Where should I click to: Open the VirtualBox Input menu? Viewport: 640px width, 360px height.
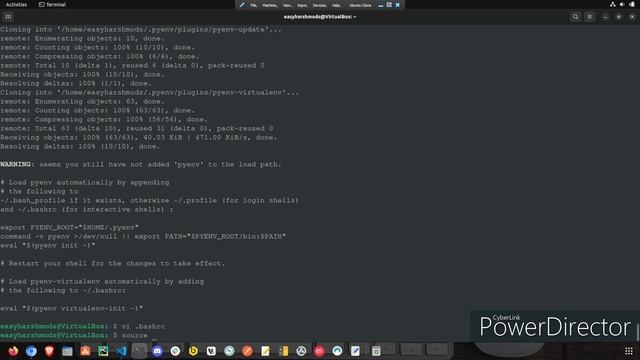302,5
